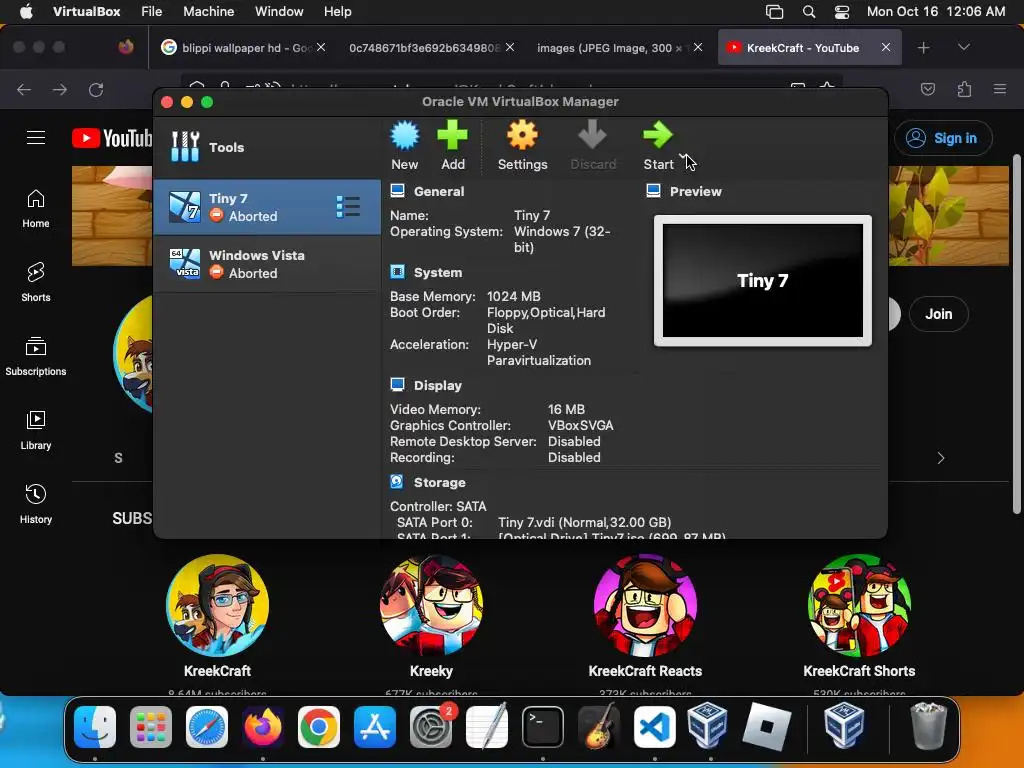Screen dimensions: 1024x768
Task: Select the Tiny 7 virtual machine
Action: [x=267, y=207]
